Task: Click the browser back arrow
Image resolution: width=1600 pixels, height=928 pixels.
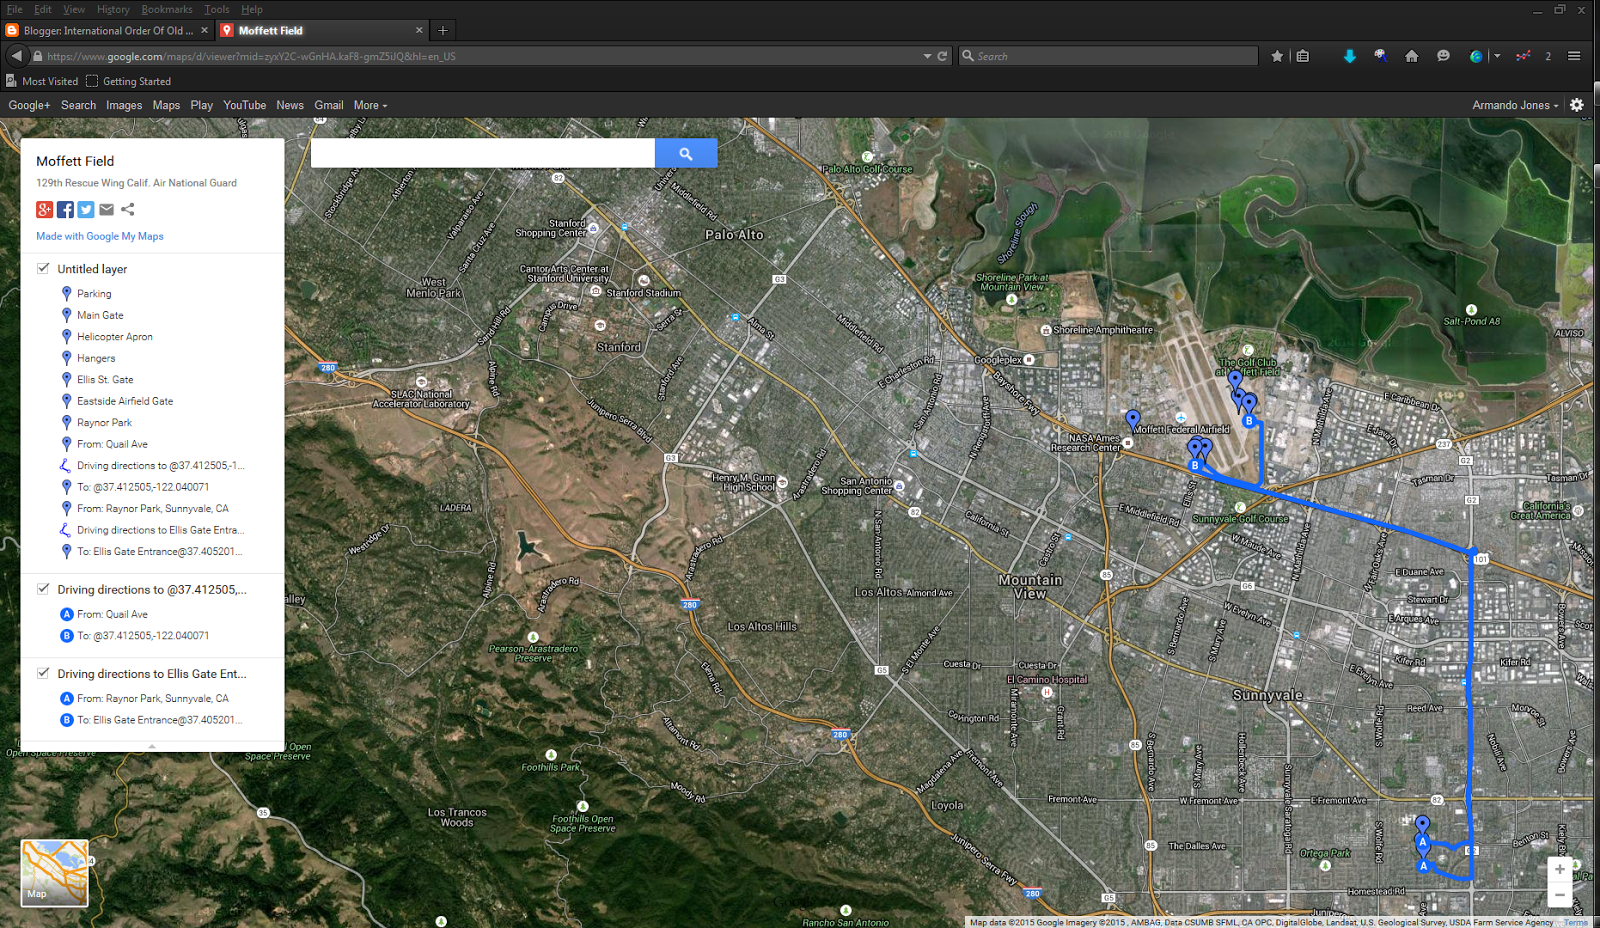Action: point(17,56)
